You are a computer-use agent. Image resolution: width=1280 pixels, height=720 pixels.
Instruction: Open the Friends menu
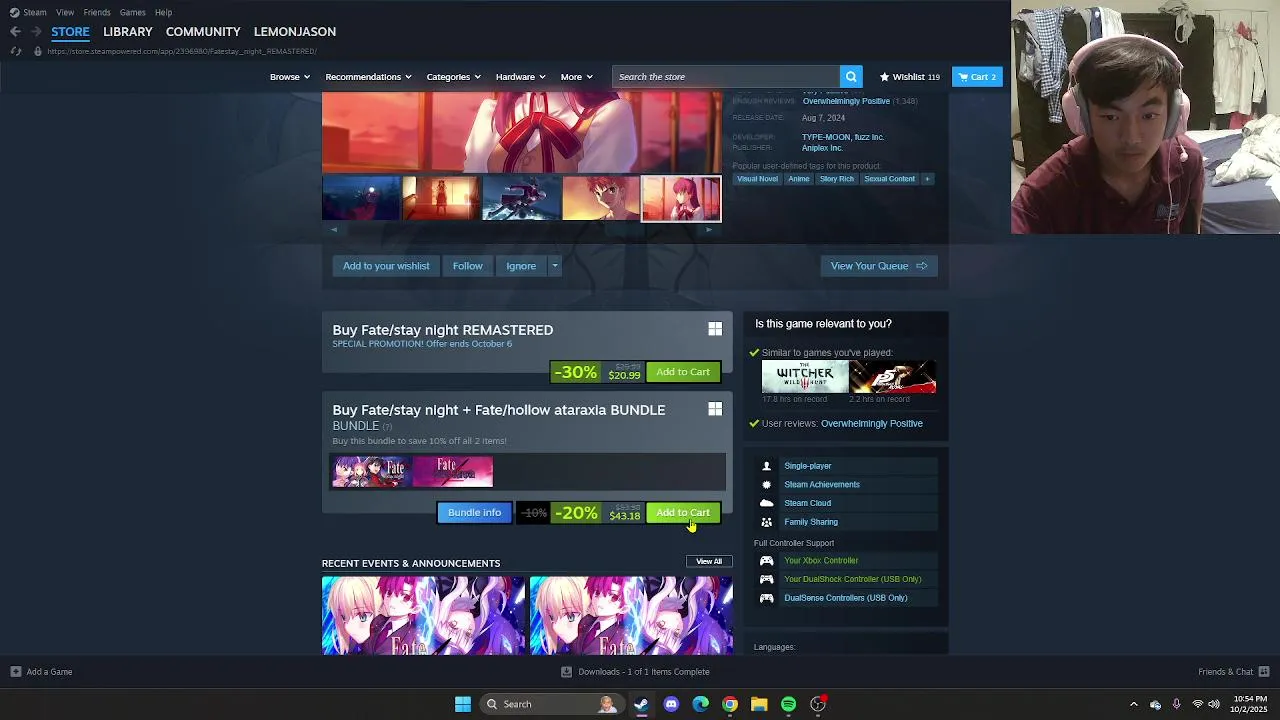click(x=97, y=12)
